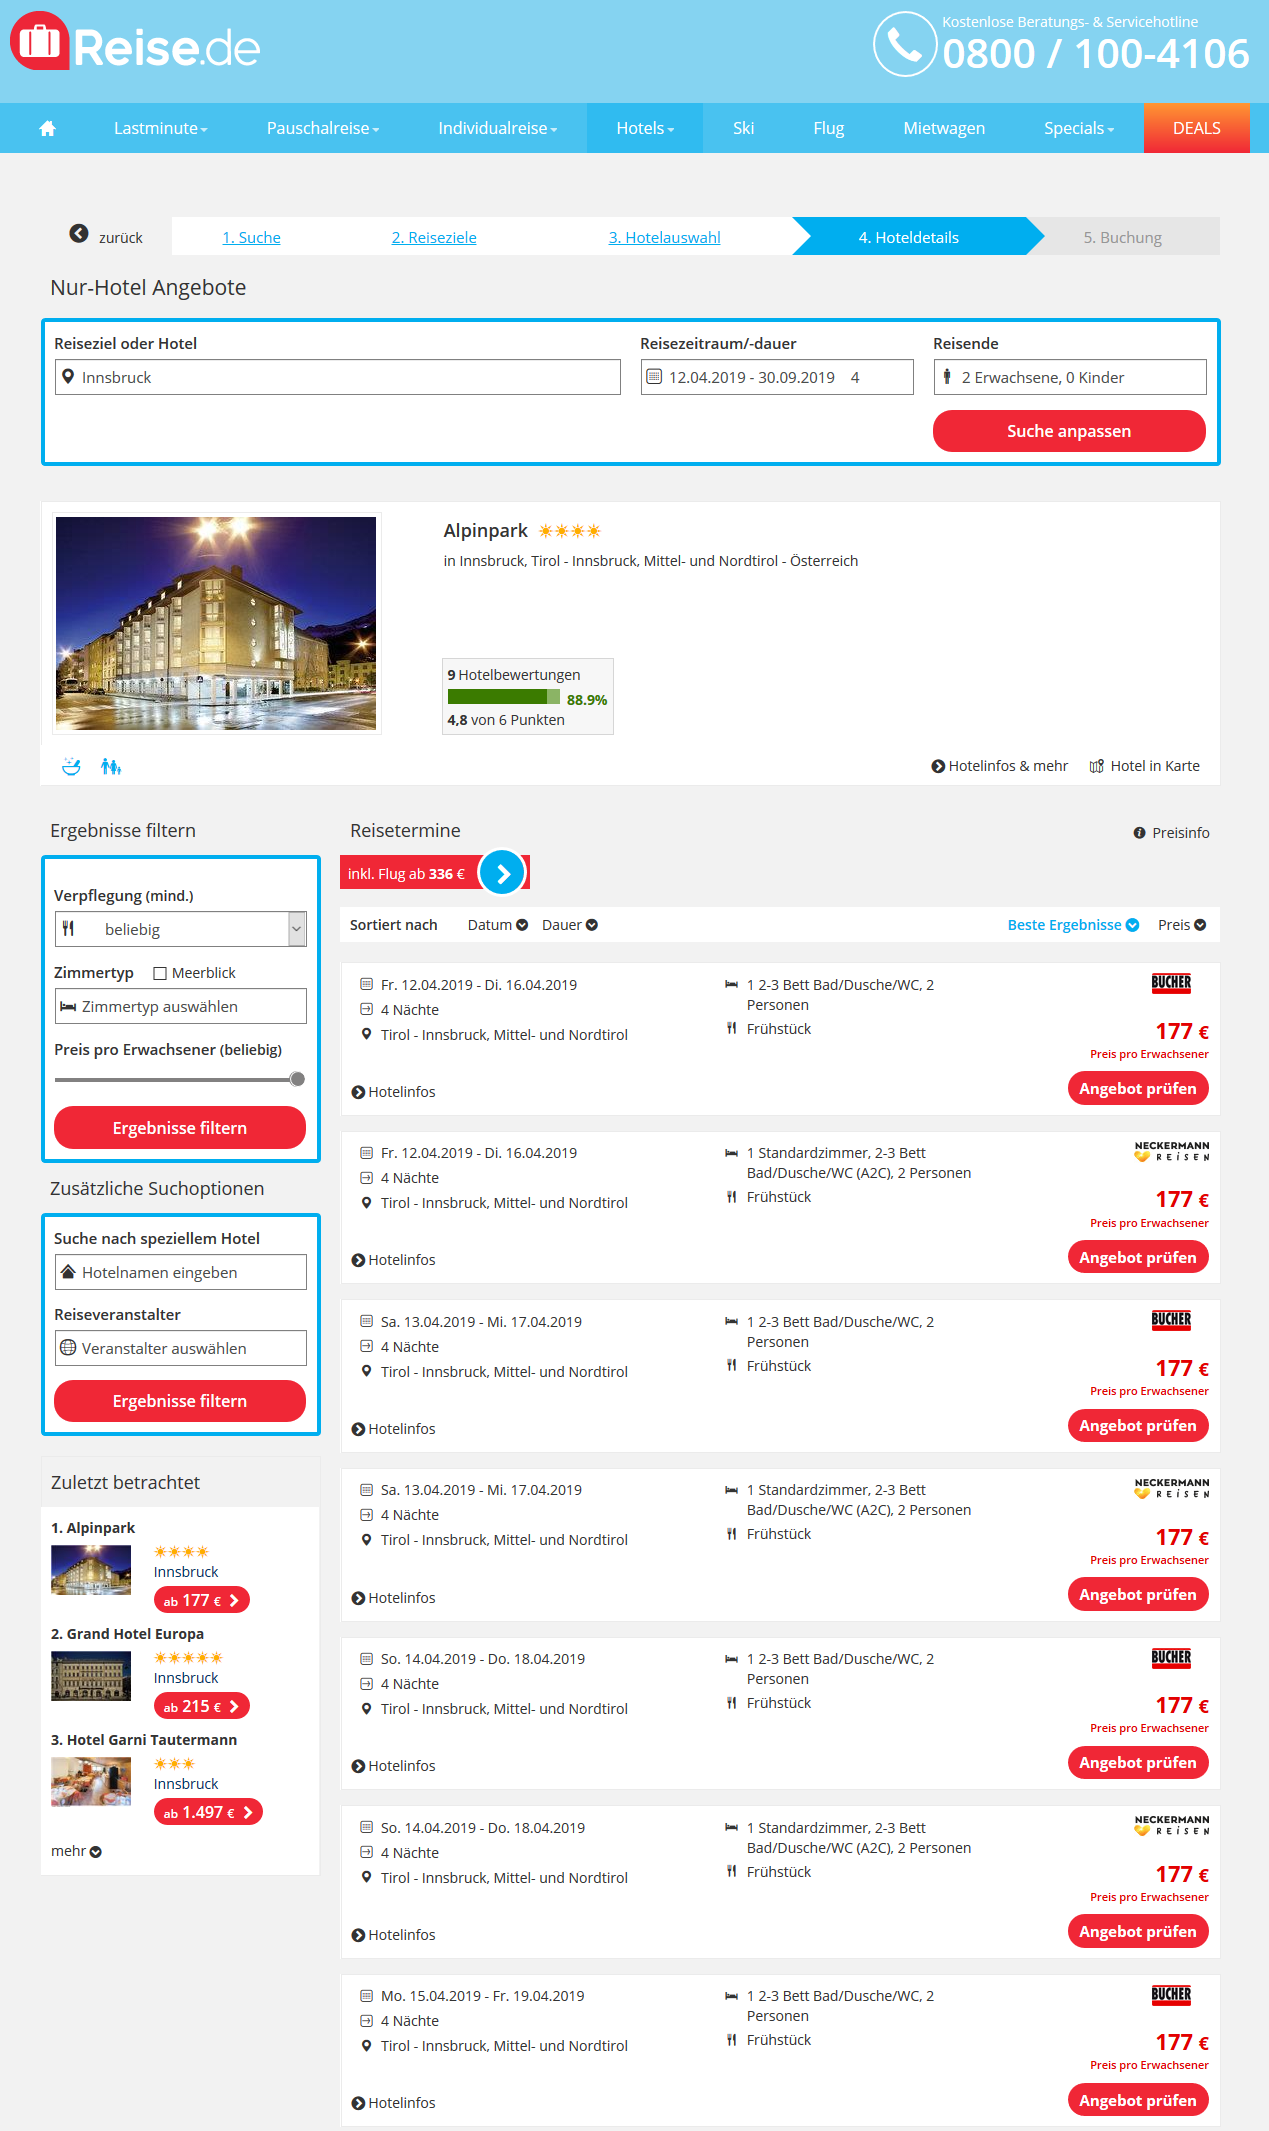Click the home icon in navigation bar

(47, 128)
